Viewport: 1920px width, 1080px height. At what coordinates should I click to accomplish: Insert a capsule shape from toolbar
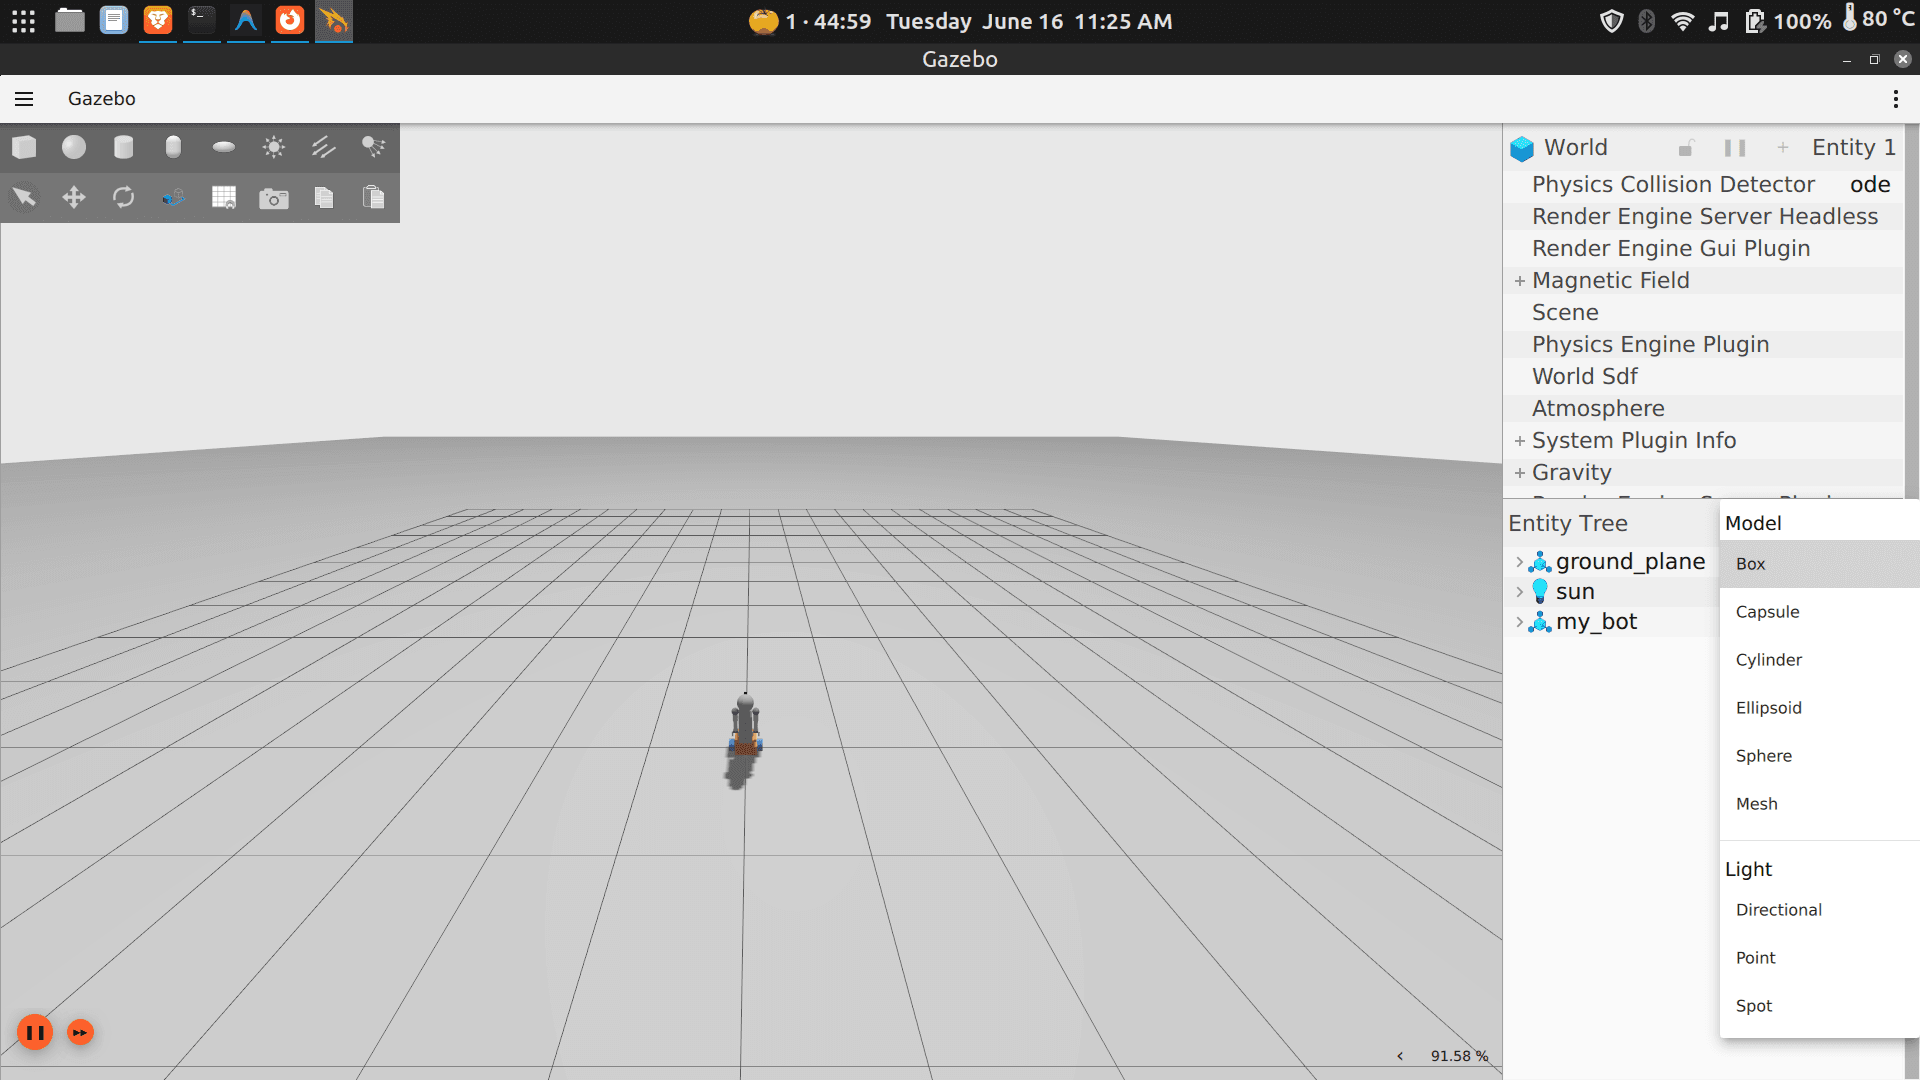pos(174,148)
